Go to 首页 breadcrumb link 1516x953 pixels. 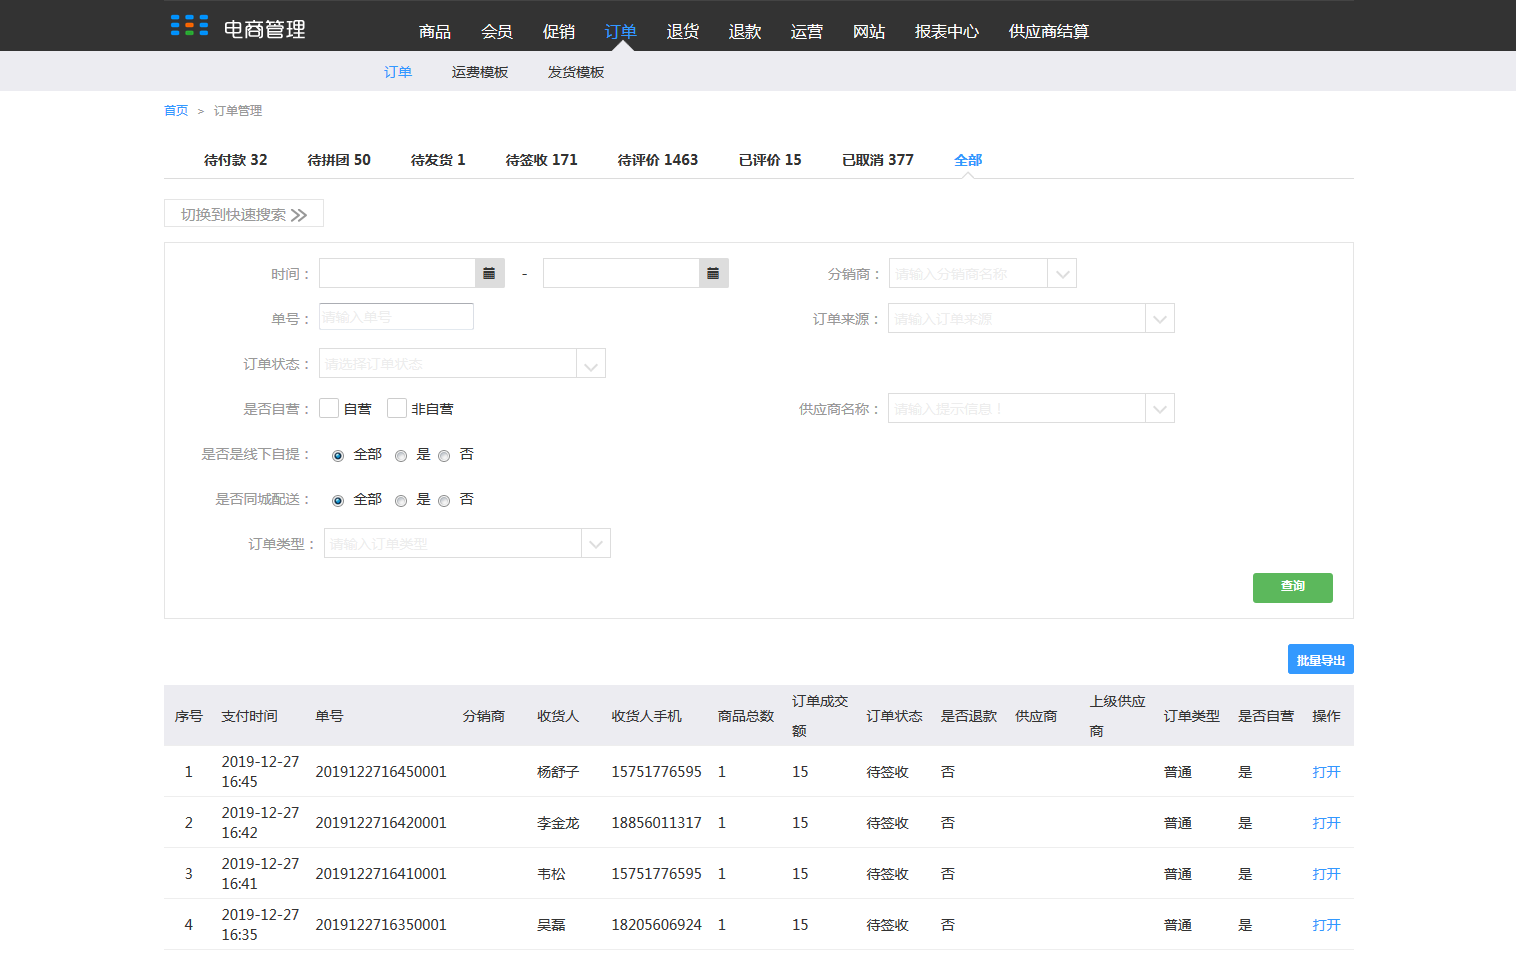(x=176, y=111)
